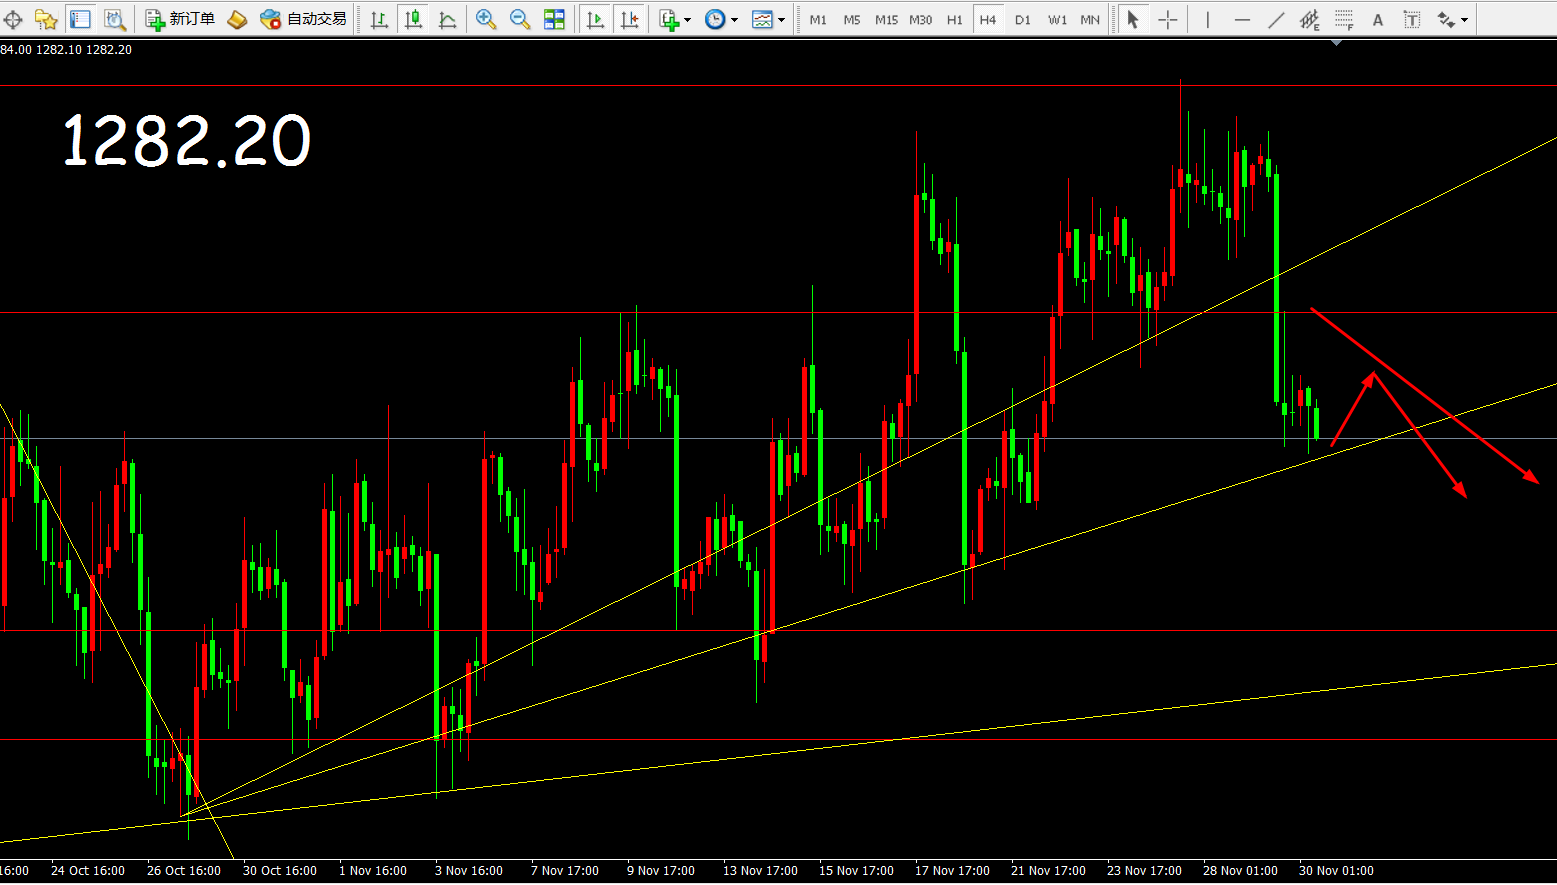The width and height of the screenshot is (1557, 885).
Task: Toggle the Terminal panel icon
Action: pos(80,19)
